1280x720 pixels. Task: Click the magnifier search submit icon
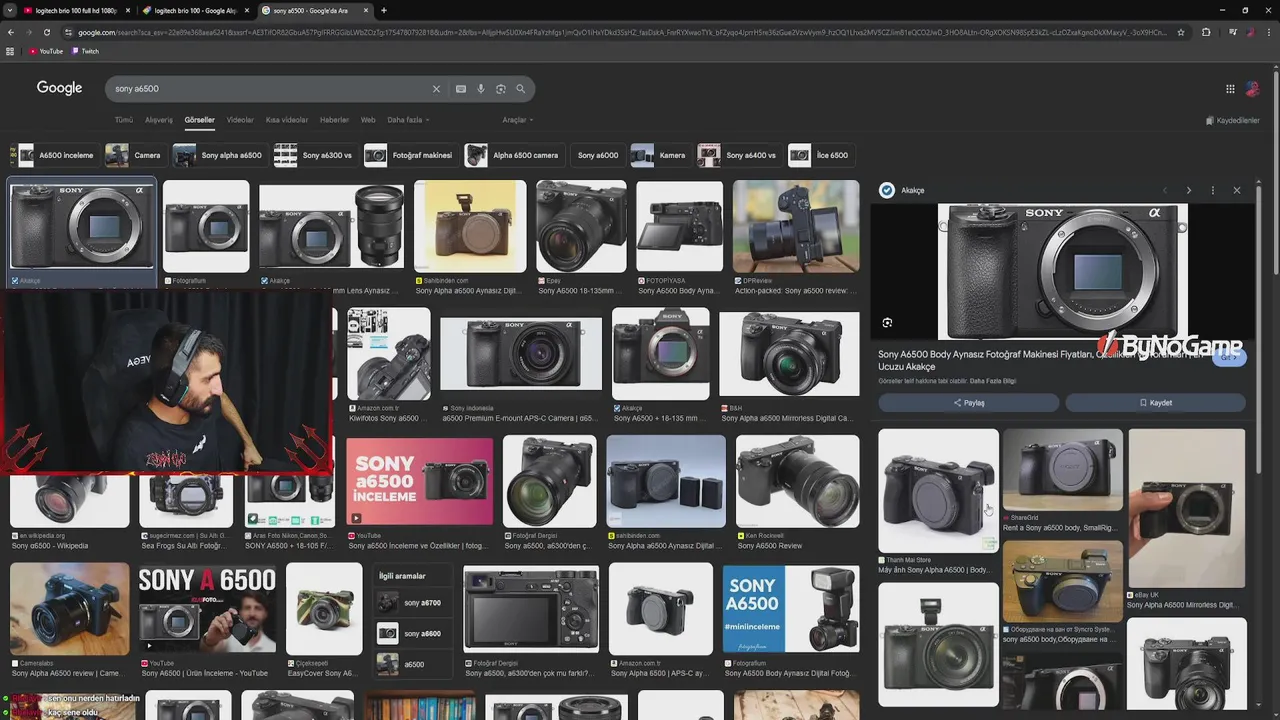[520, 89]
